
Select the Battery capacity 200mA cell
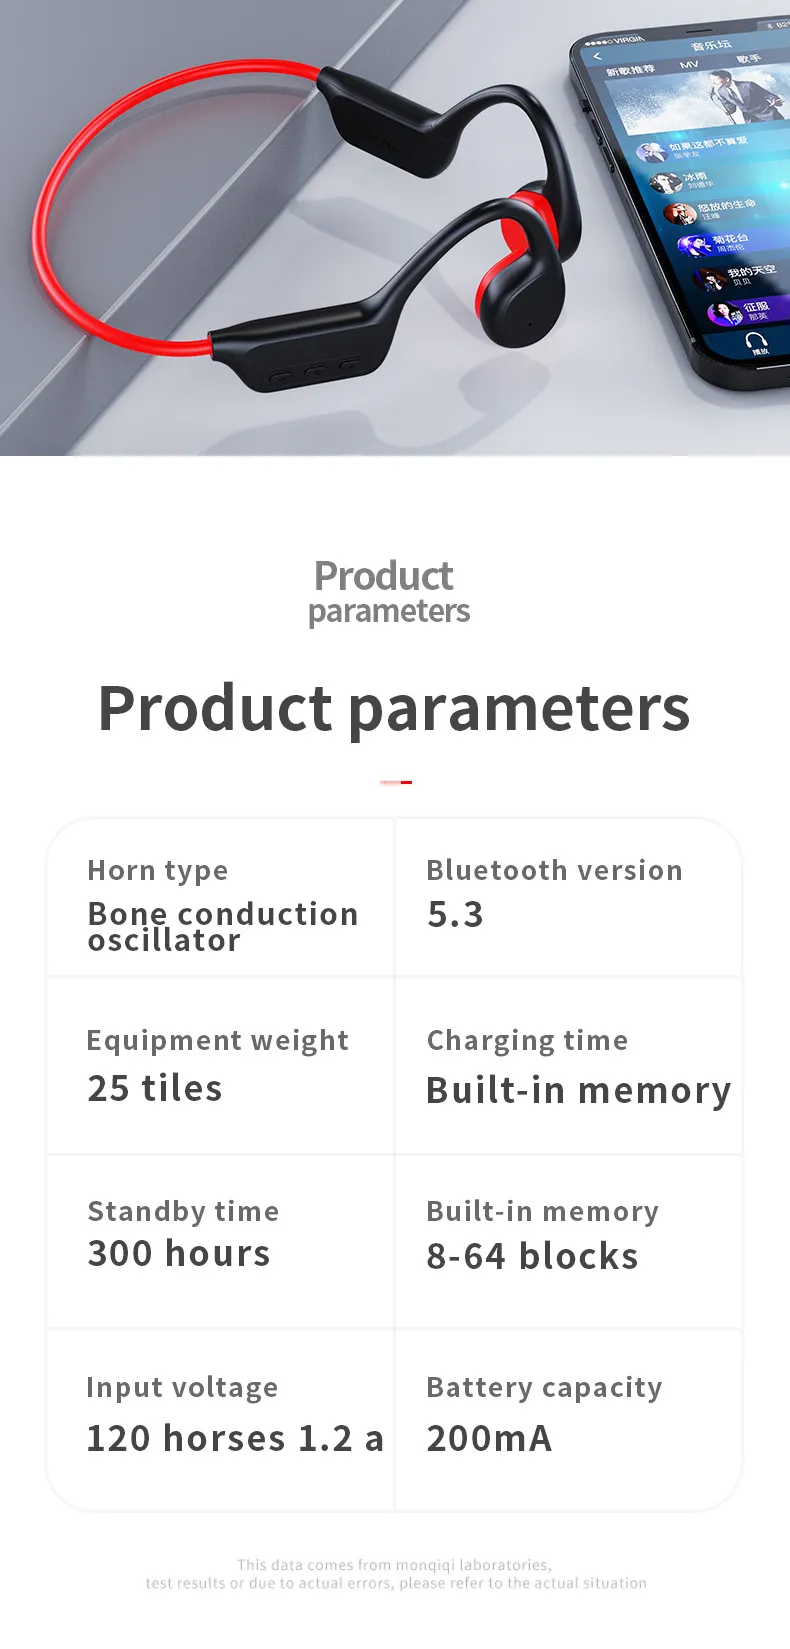[x=568, y=1420]
